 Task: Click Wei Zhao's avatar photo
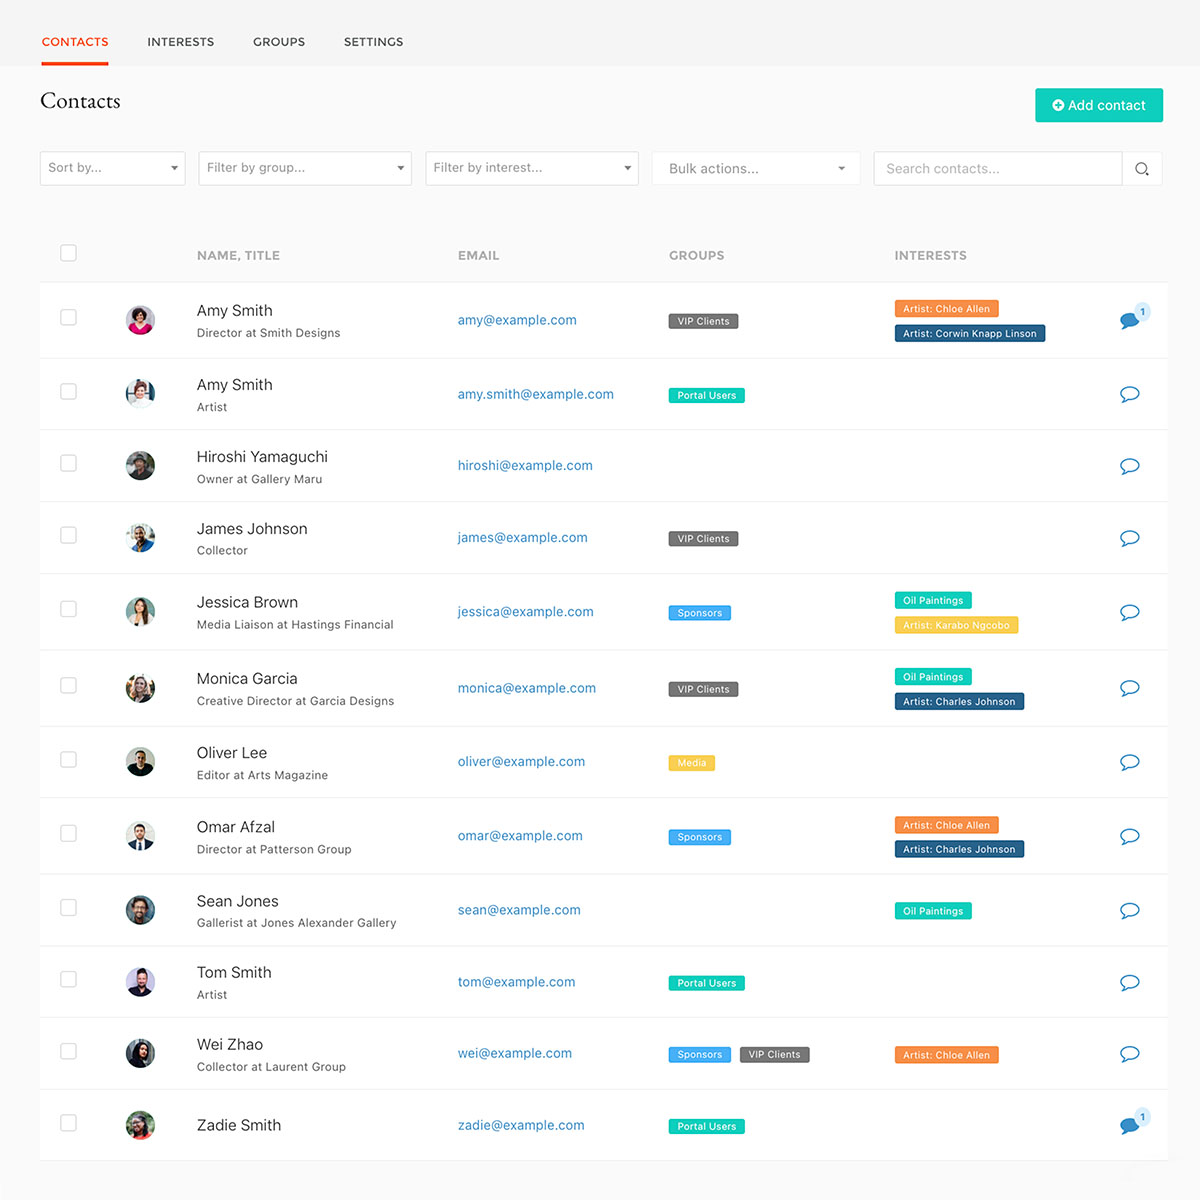click(x=140, y=1053)
